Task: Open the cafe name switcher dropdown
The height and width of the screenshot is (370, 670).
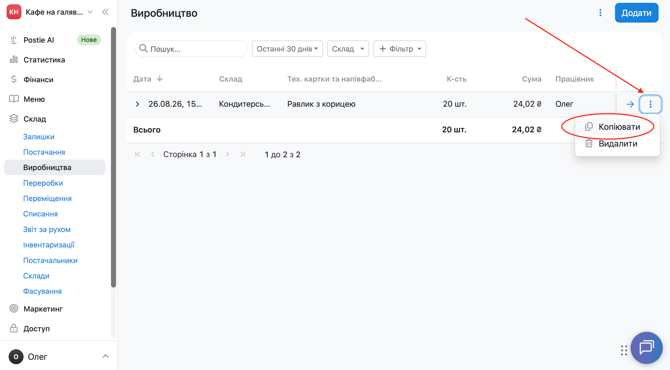Action: coord(90,12)
